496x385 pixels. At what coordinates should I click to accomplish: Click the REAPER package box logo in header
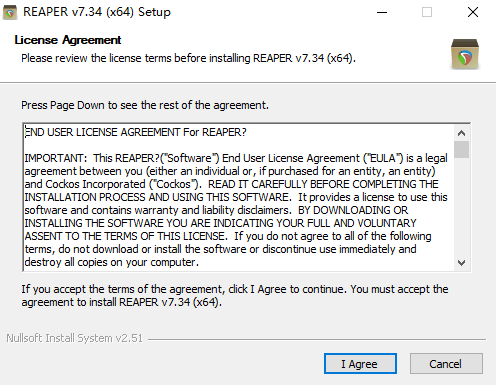click(x=465, y=54)
